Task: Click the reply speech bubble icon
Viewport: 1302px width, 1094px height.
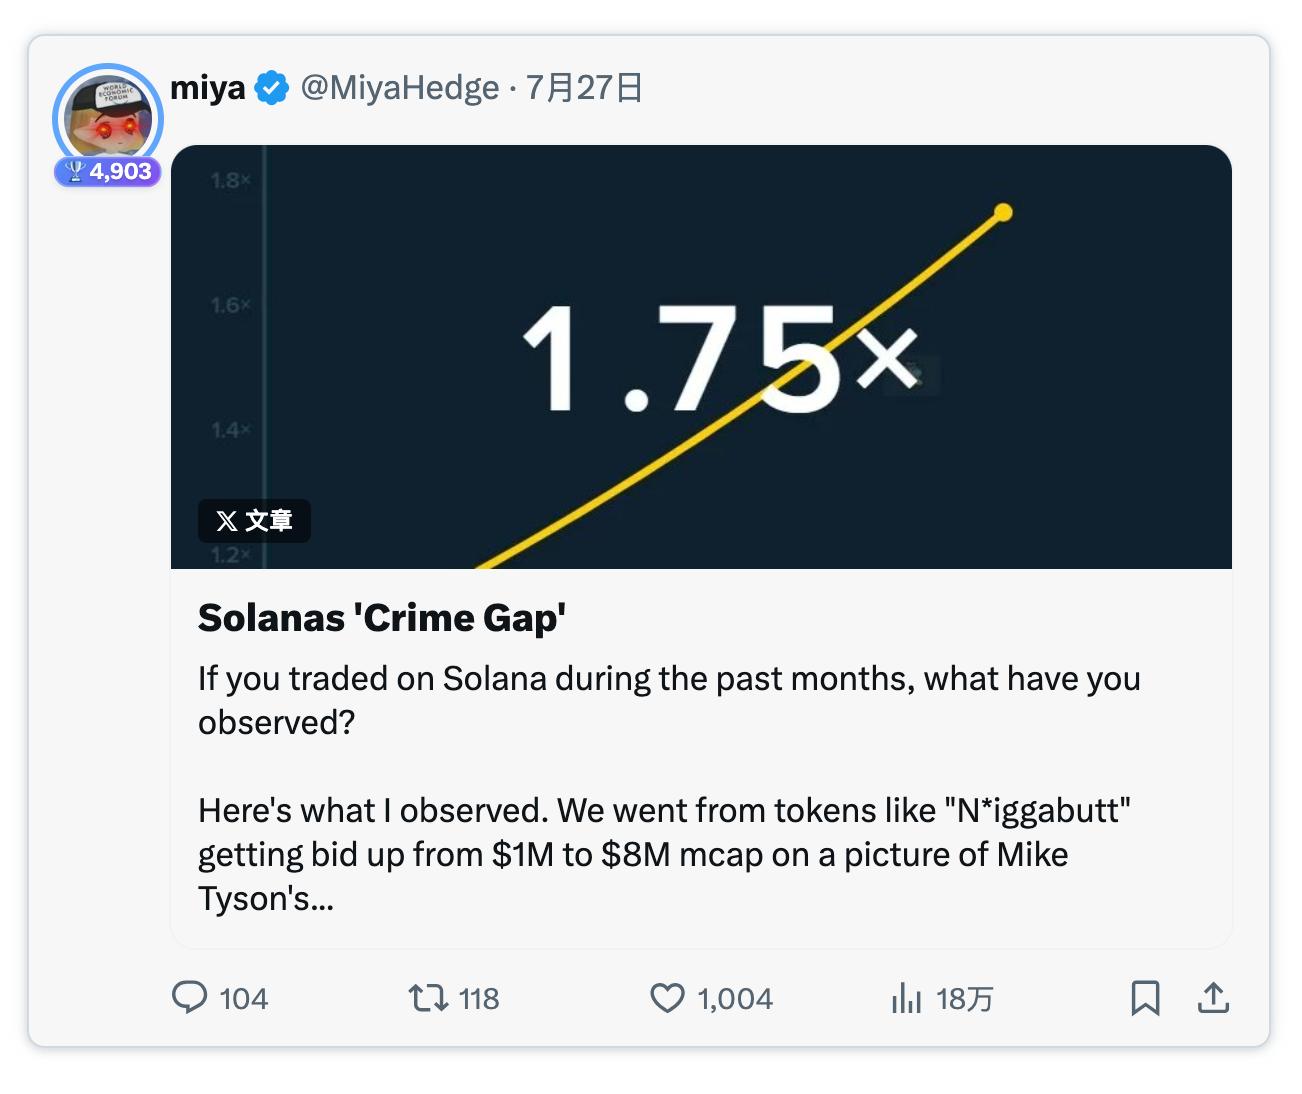Action: point(189,997)
